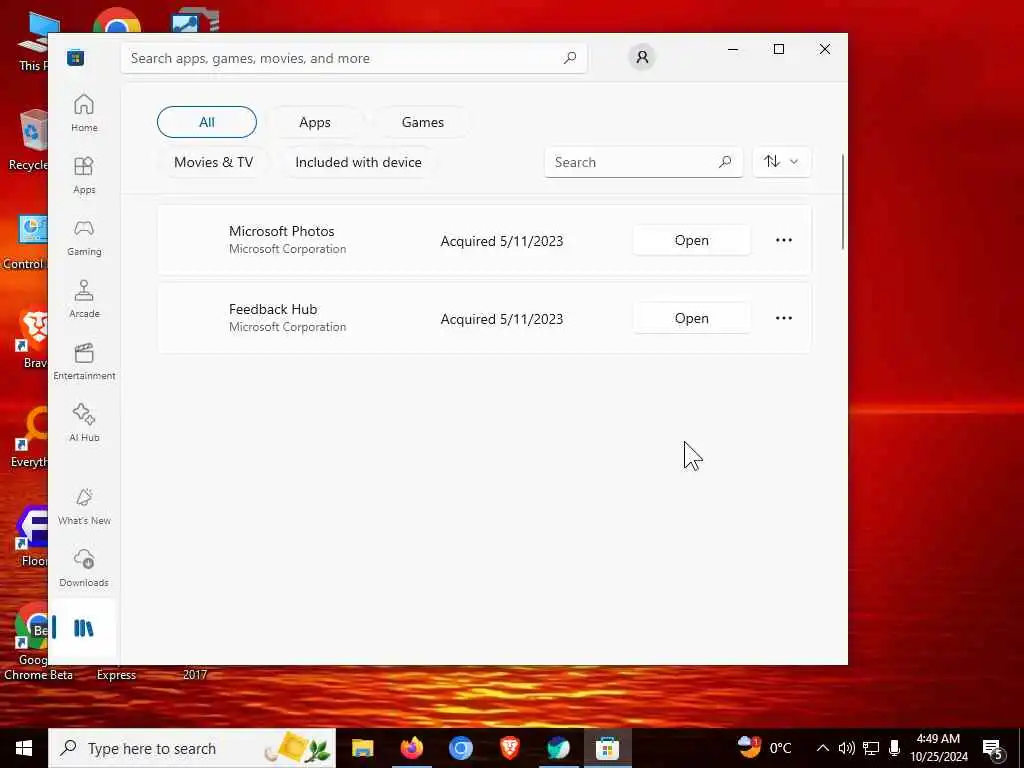Click the user profile account icon
Viewport: 1024px width, 768px height.
642,57
